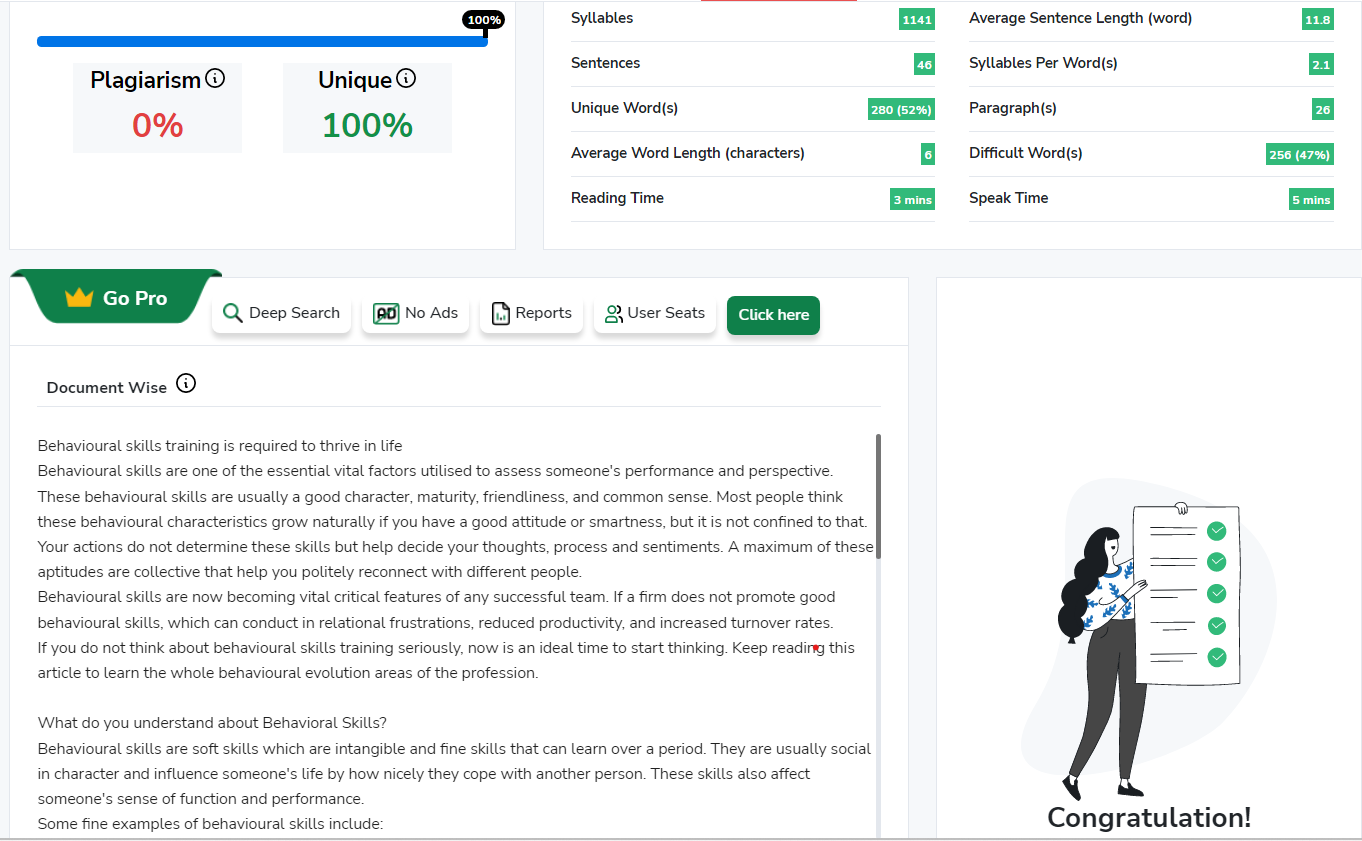Click the document text scrollbar thumb
This screenshot has width=1362, height=841.
(x=878, y=496)
